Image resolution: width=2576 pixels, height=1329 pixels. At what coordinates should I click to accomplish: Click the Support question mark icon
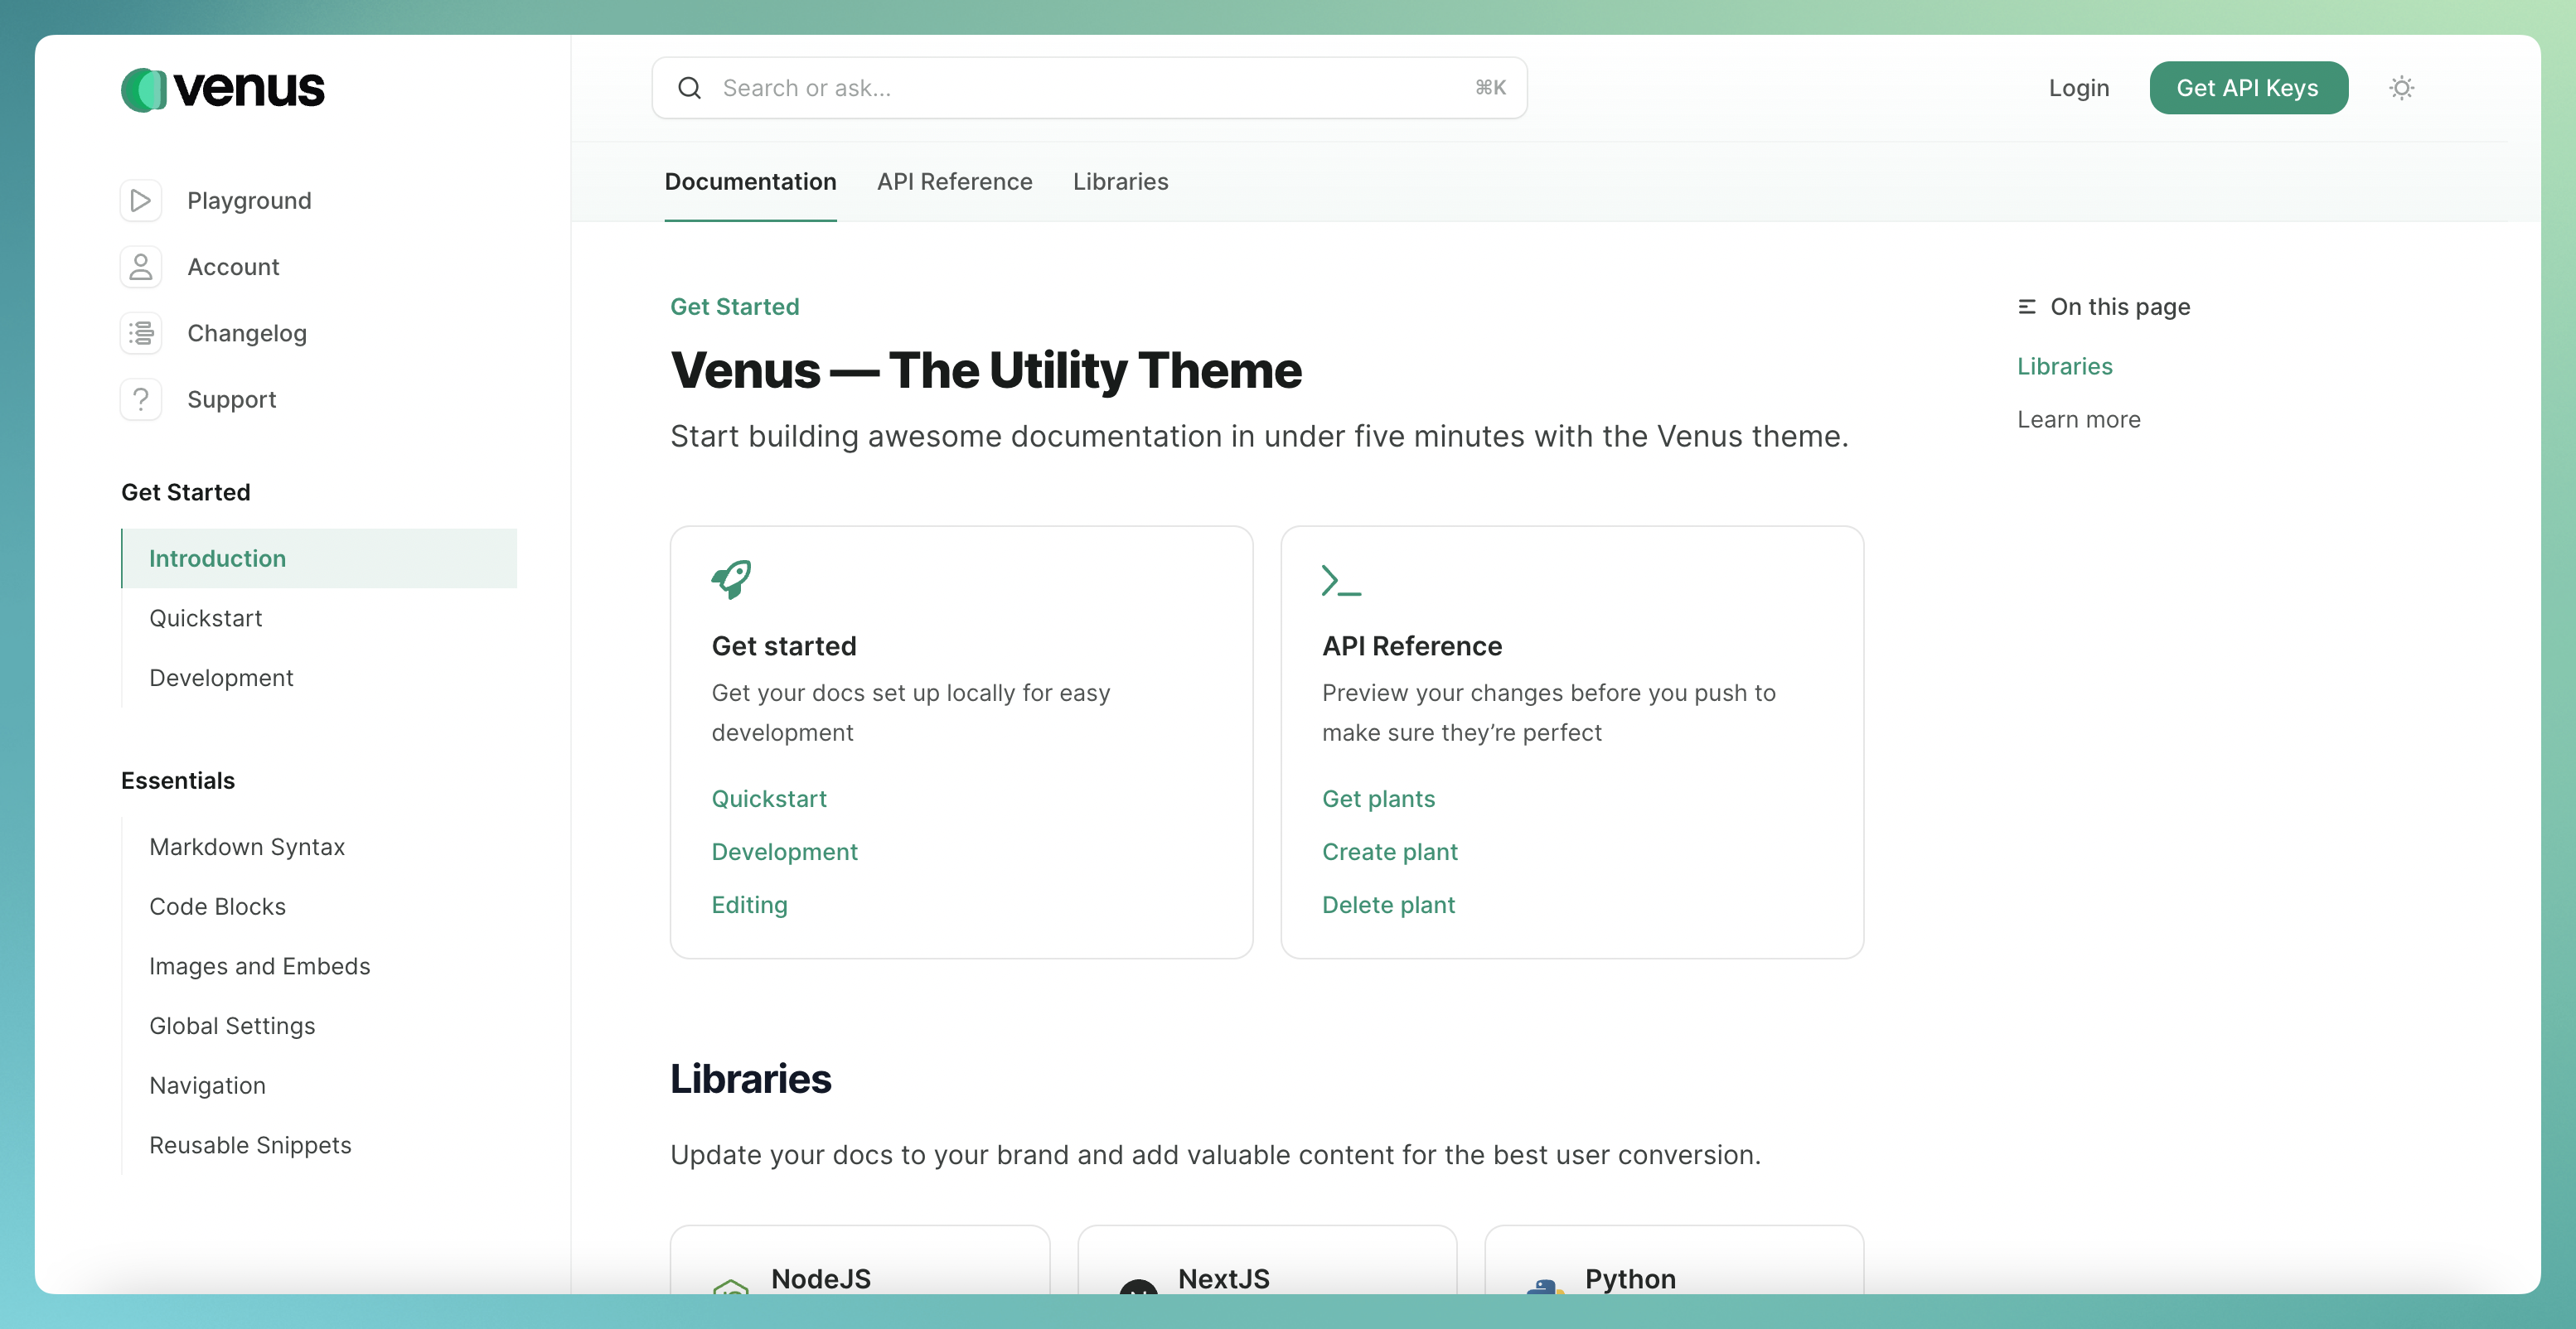pos(141,399)
